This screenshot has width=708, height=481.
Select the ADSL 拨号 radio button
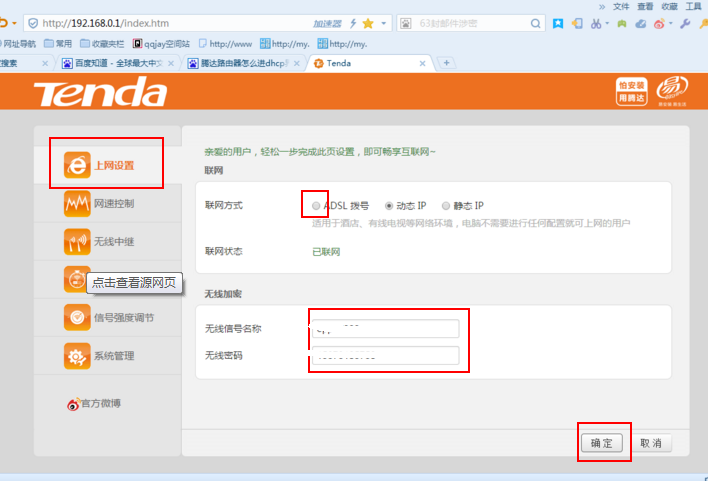[x=316, y=206]
